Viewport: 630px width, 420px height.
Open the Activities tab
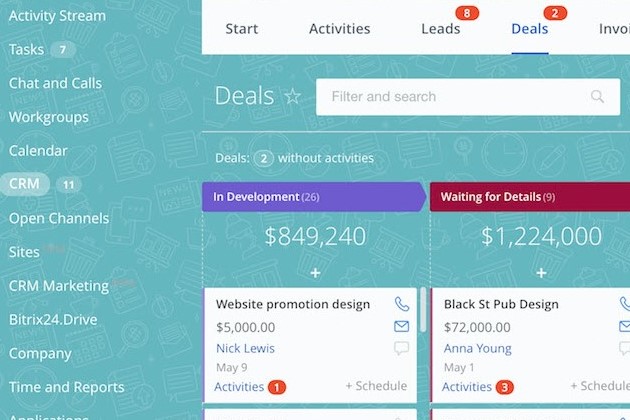339,28
